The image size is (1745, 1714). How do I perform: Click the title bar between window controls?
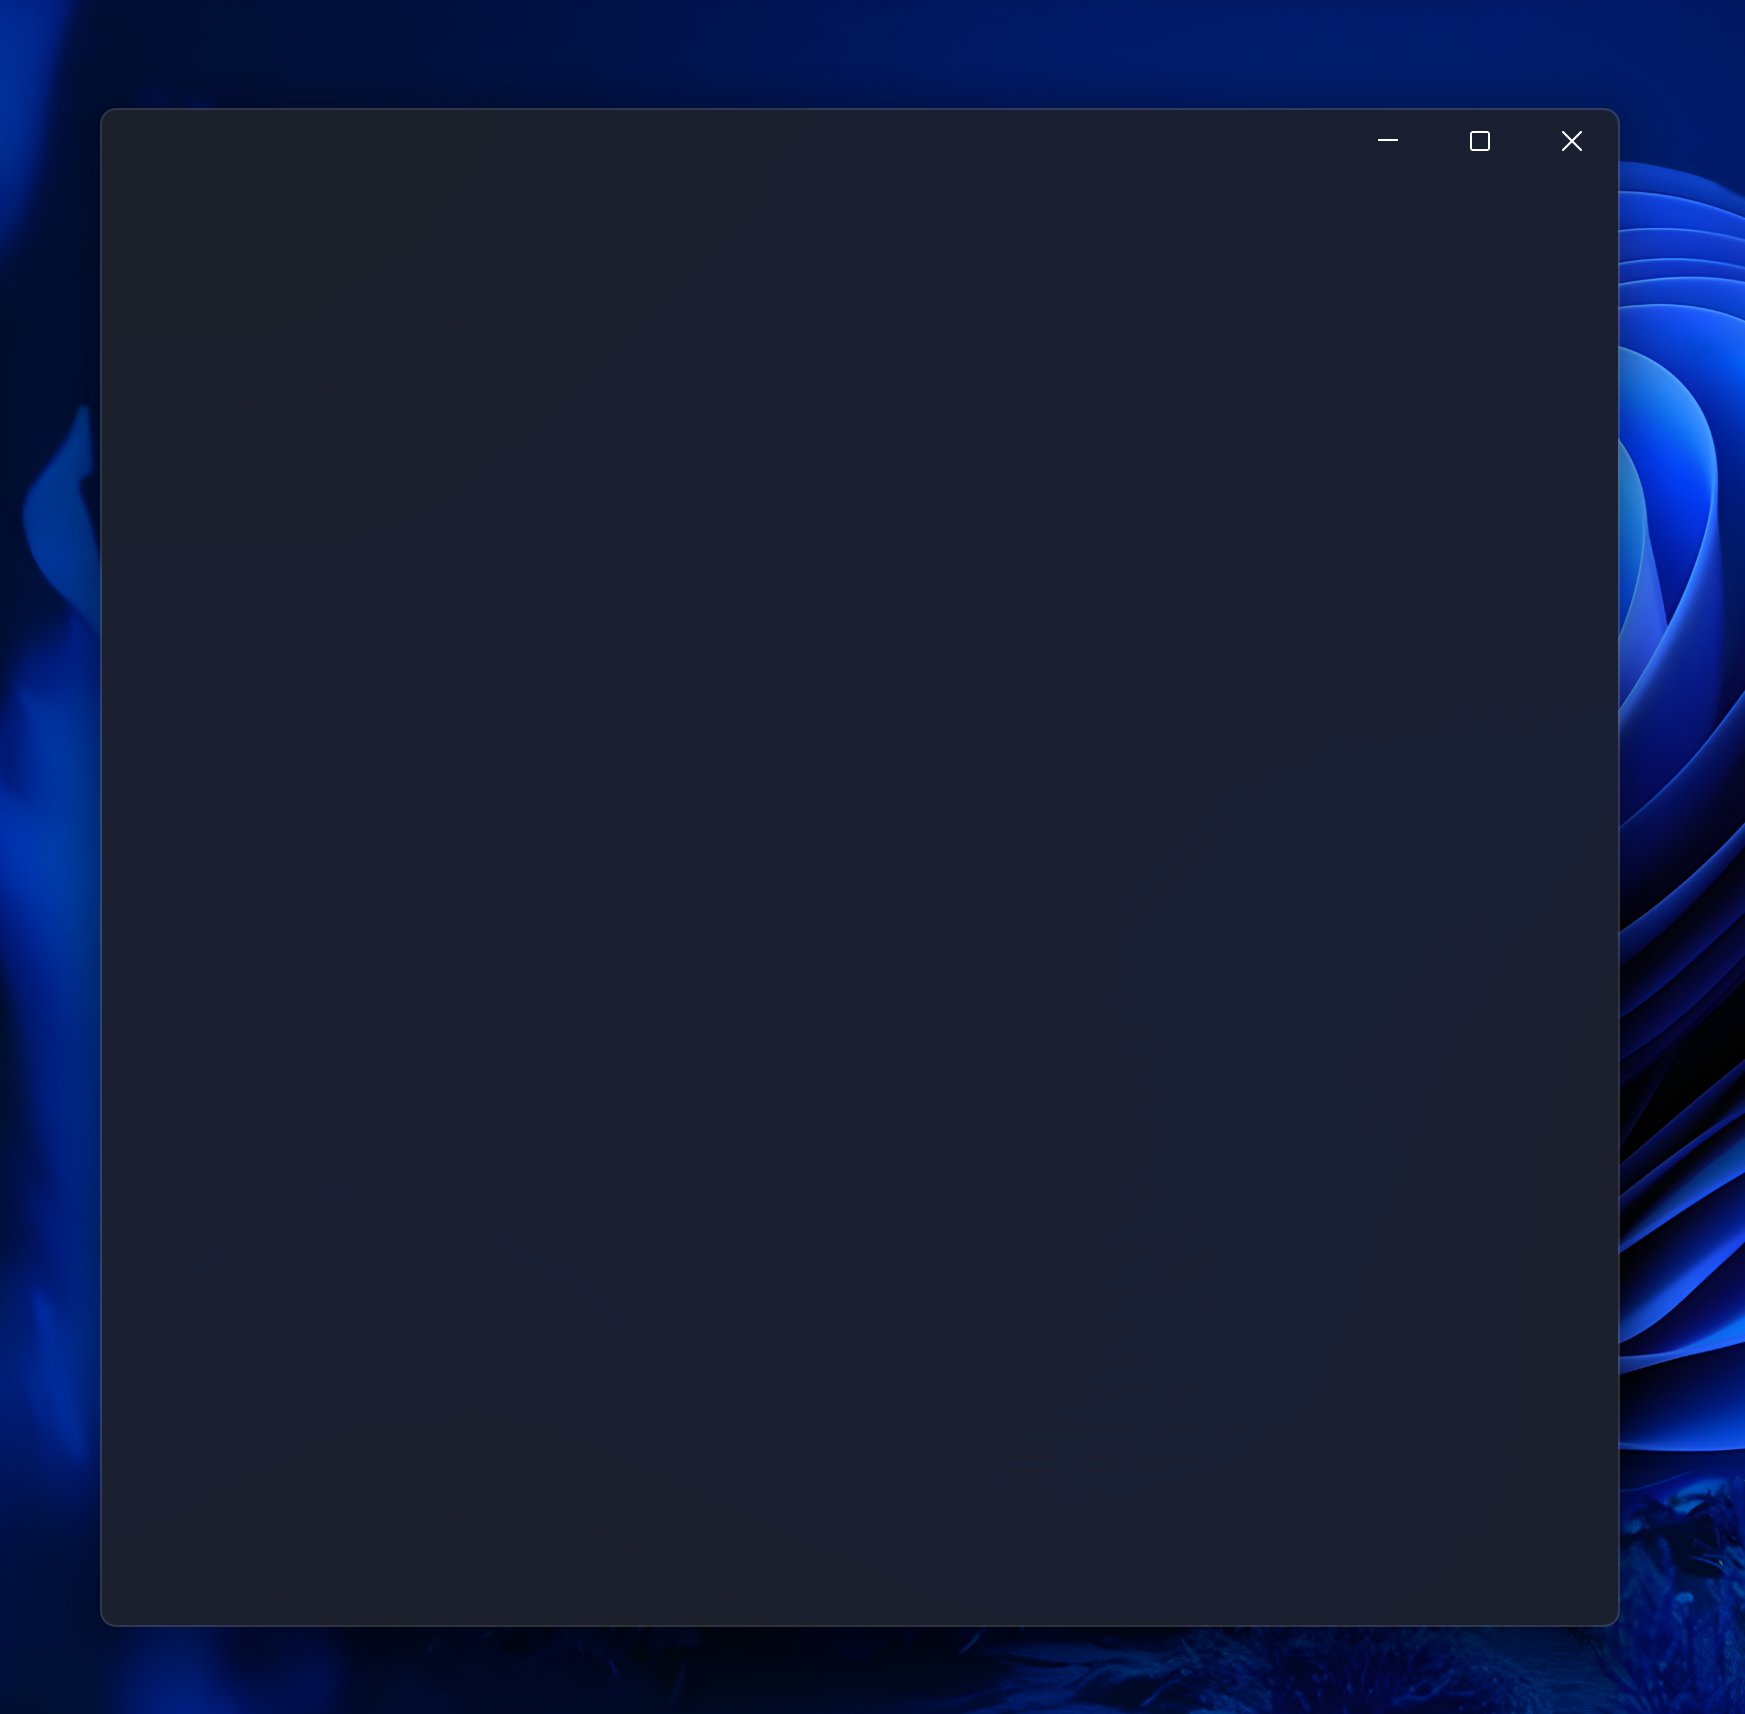(1433, 141)
